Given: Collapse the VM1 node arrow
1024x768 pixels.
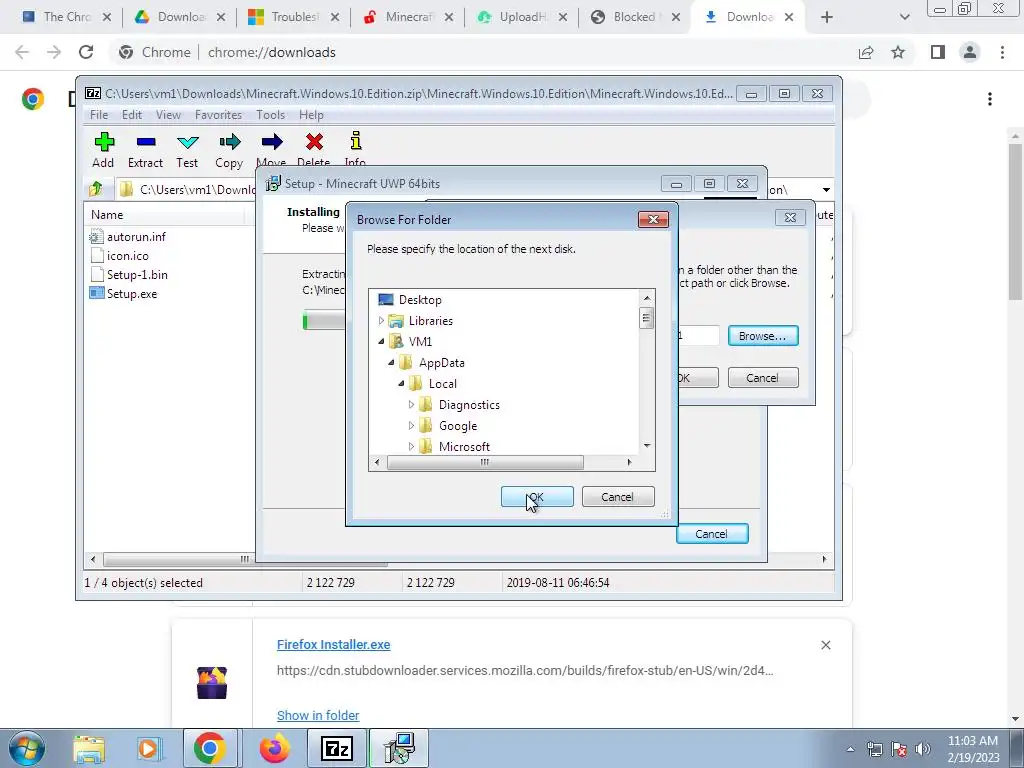Looking at the screenshot, I should coord(381,342).
